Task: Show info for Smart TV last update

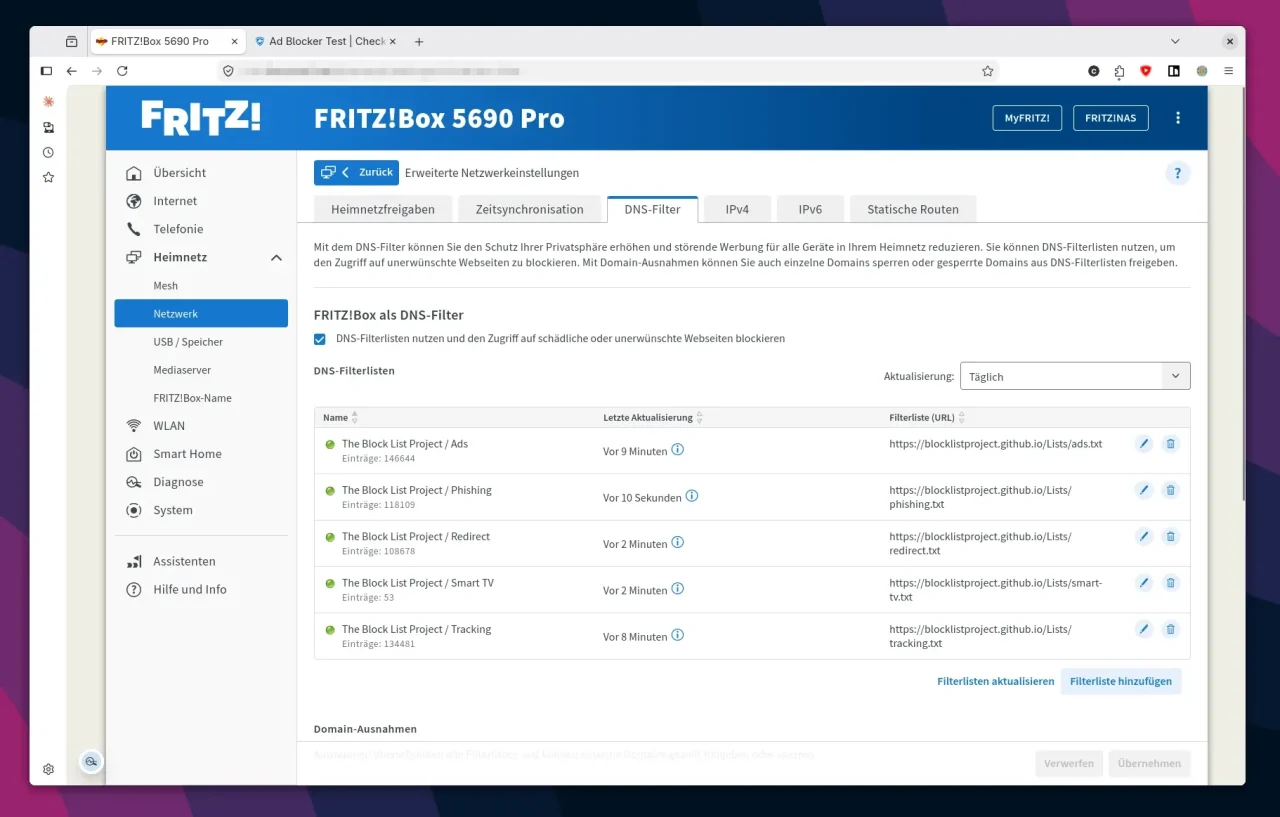Action: point(677,589)
